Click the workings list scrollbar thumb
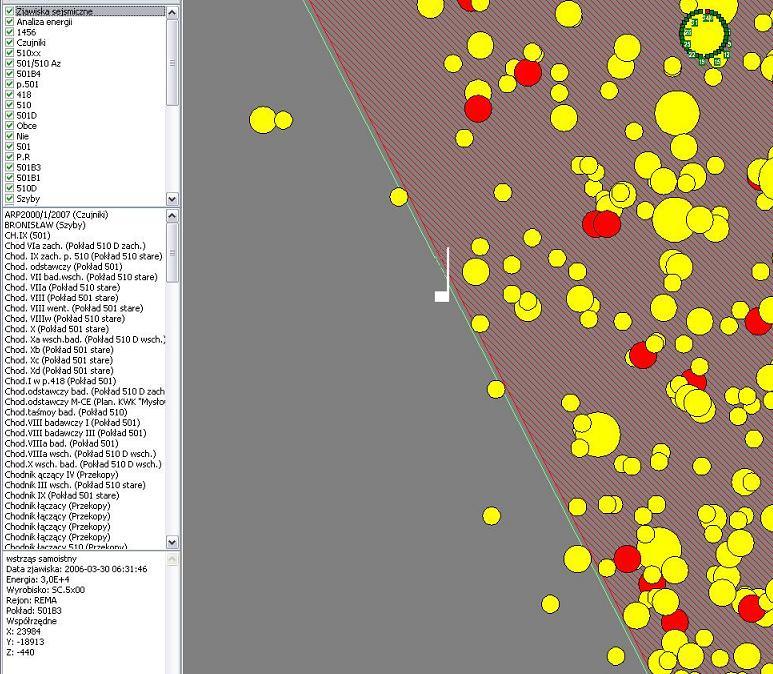The width and height of the screenshot is (773, 674). 172,252
